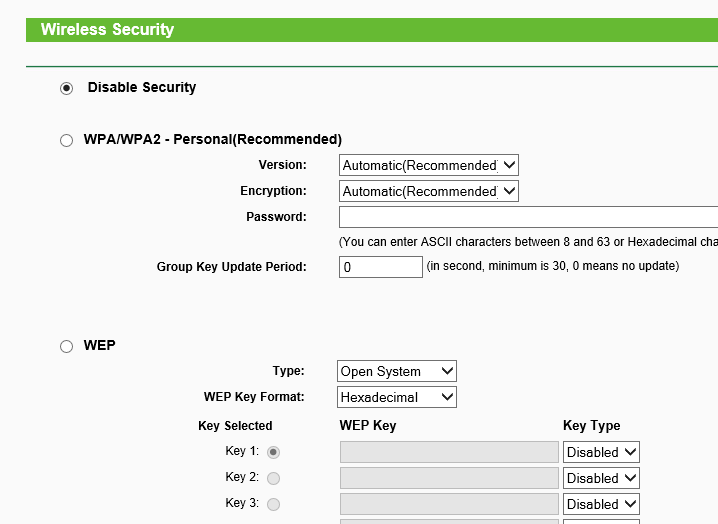Click the Key 3 WEP Key field
This screenshot has height=524, width=718.
449,504
